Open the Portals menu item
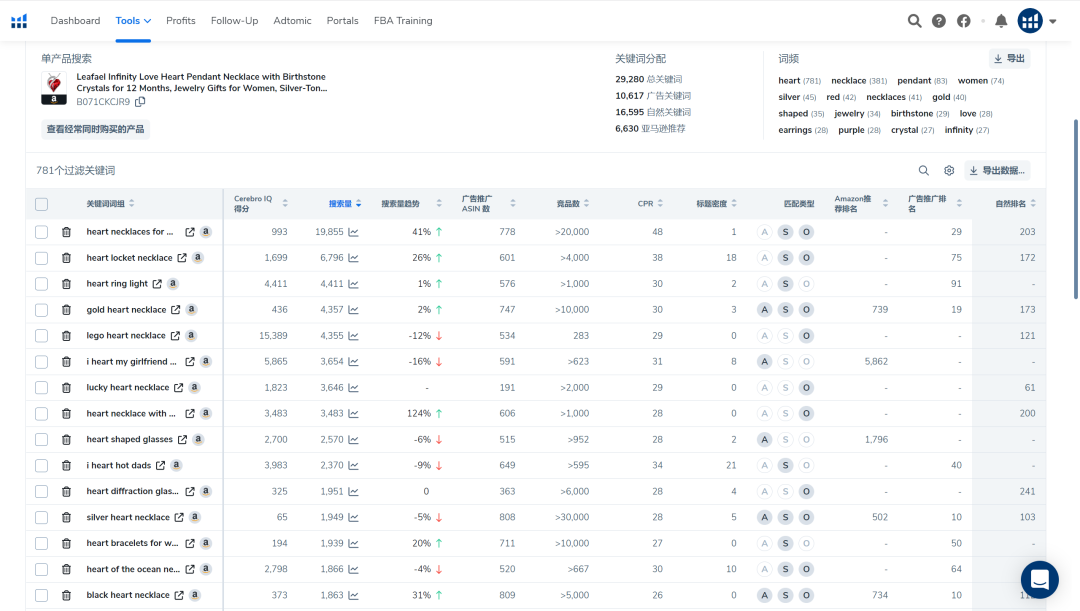 coord(342,21)
